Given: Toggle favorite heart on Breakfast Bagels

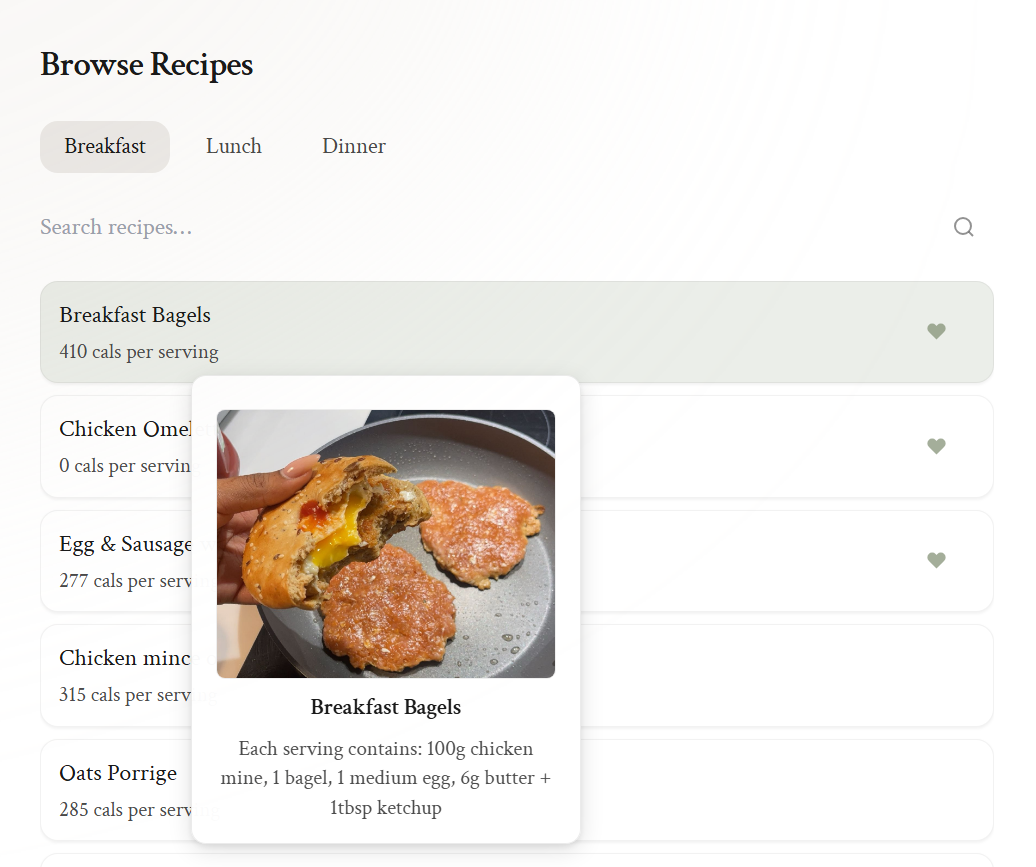Looking at the screenshot, I should point(936,331).
